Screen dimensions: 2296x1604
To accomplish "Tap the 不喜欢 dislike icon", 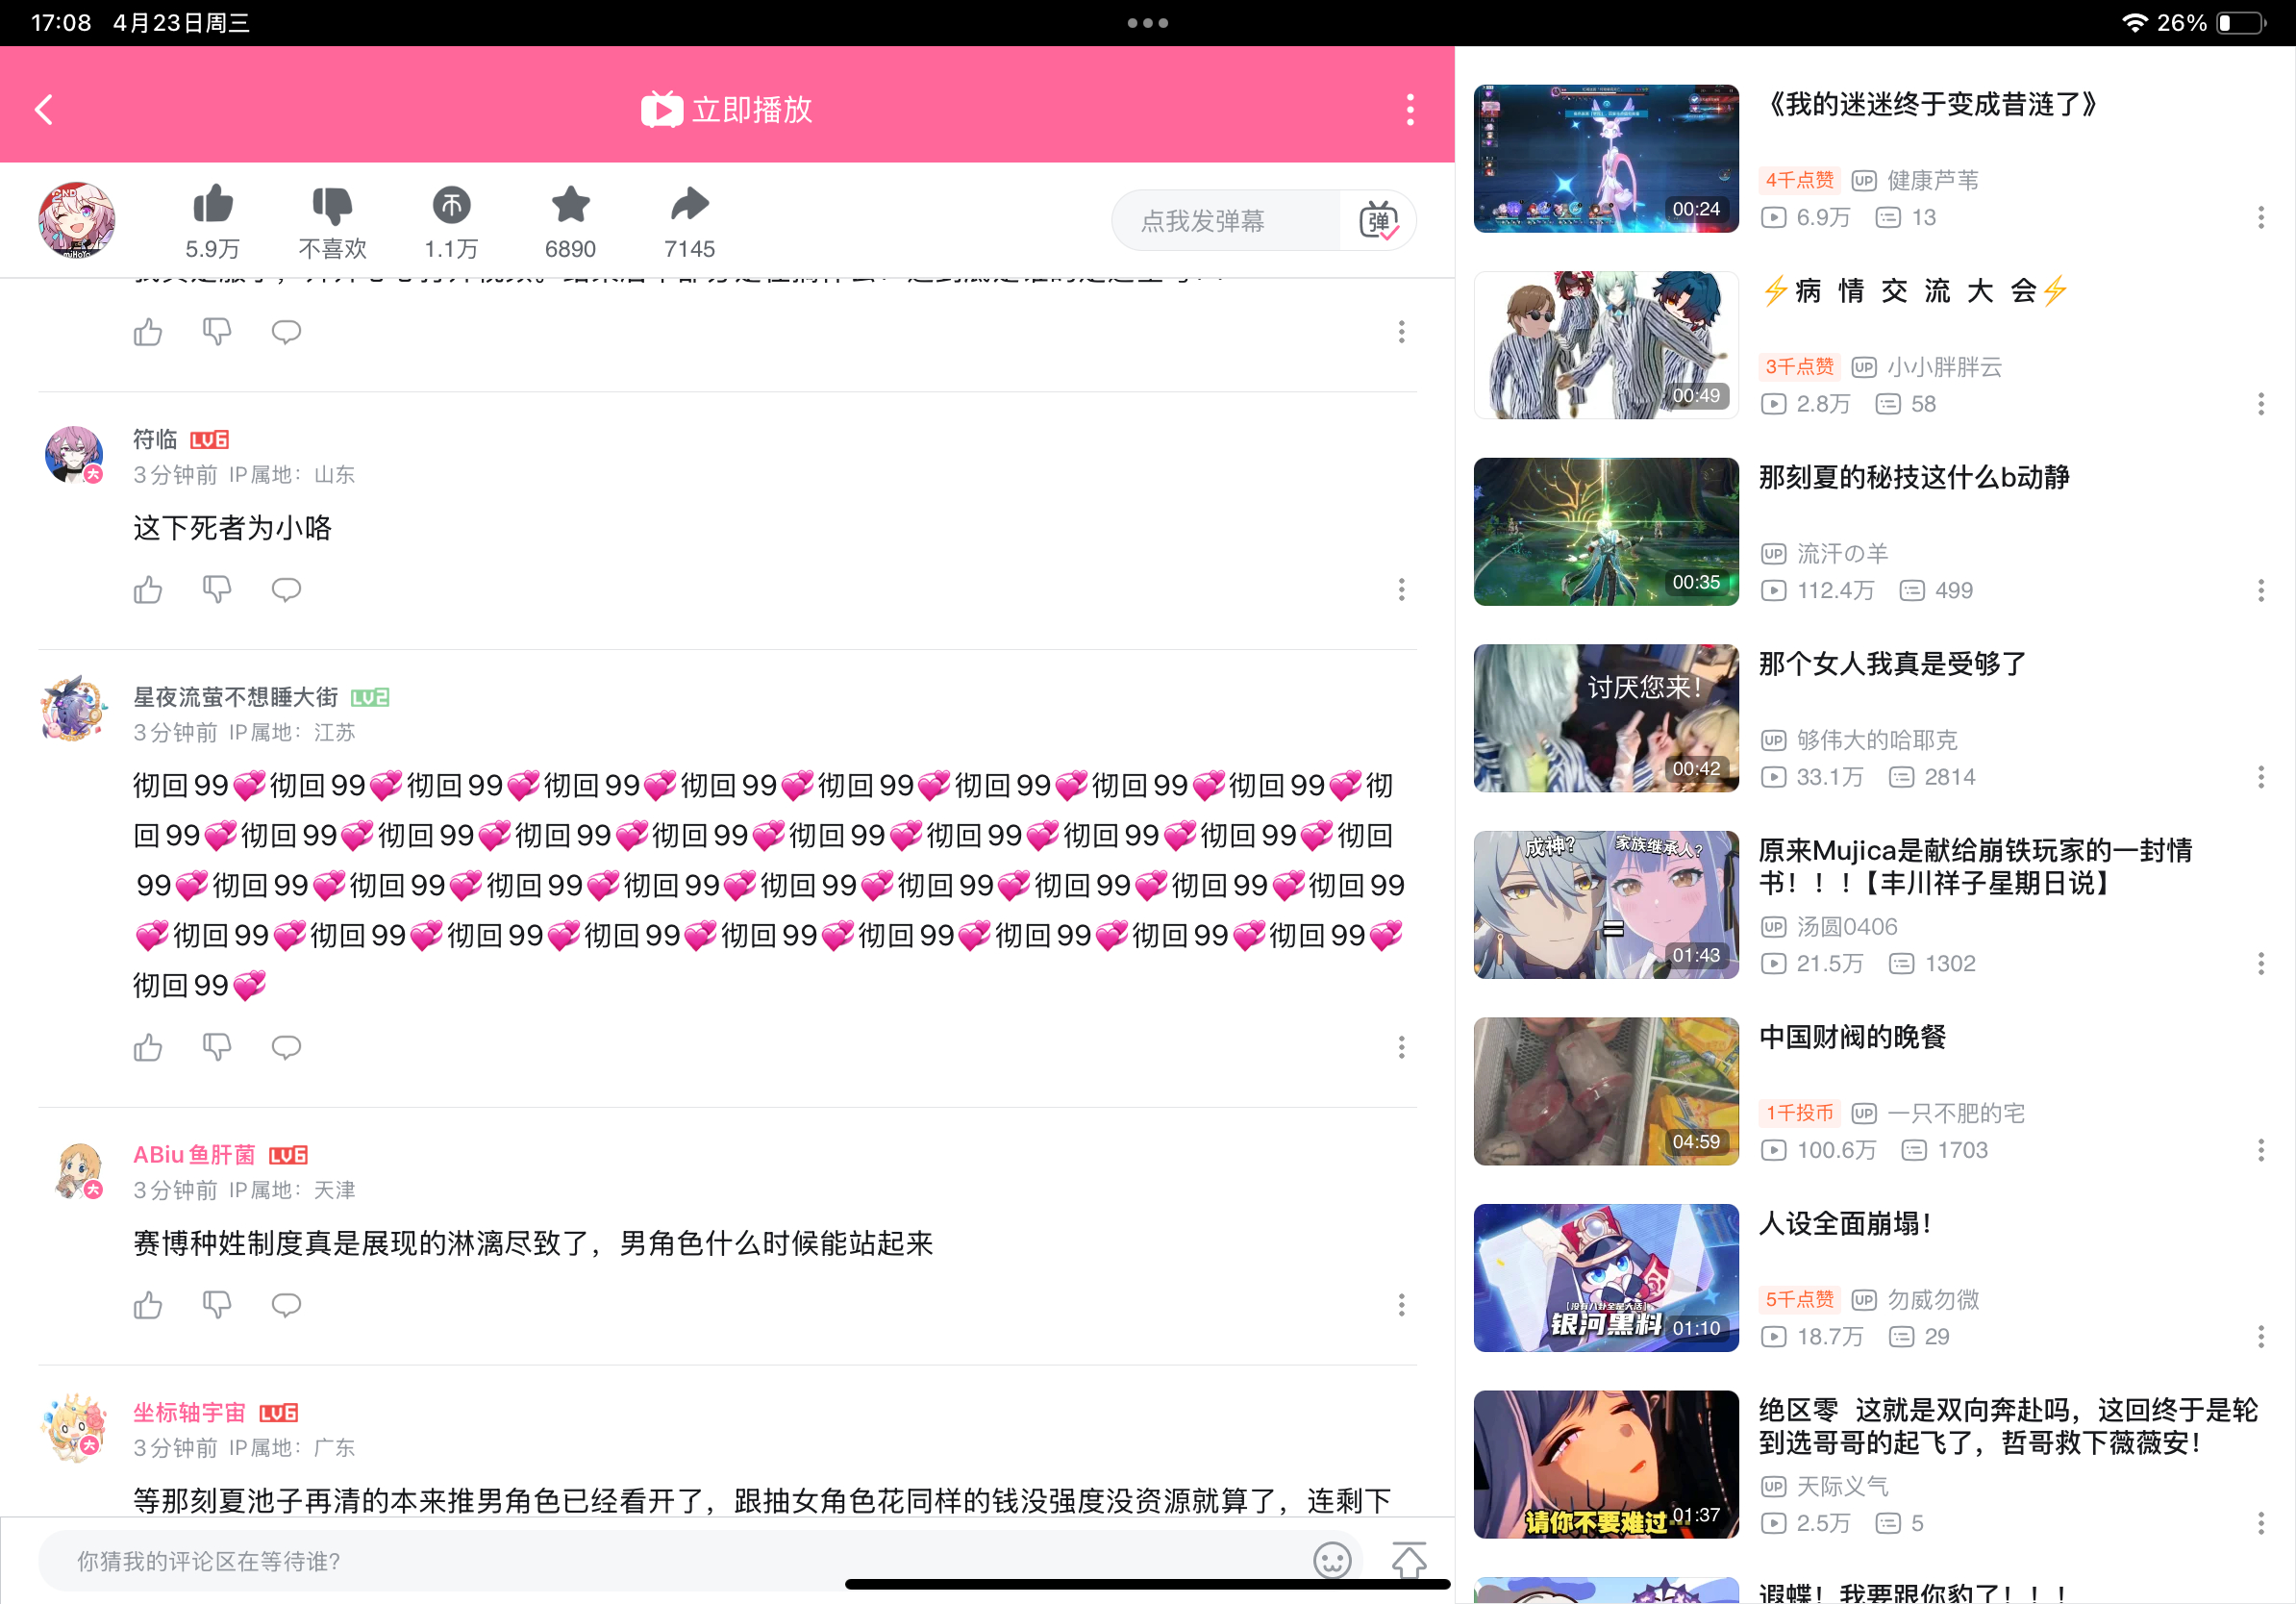I will click(x=332, y=222).
